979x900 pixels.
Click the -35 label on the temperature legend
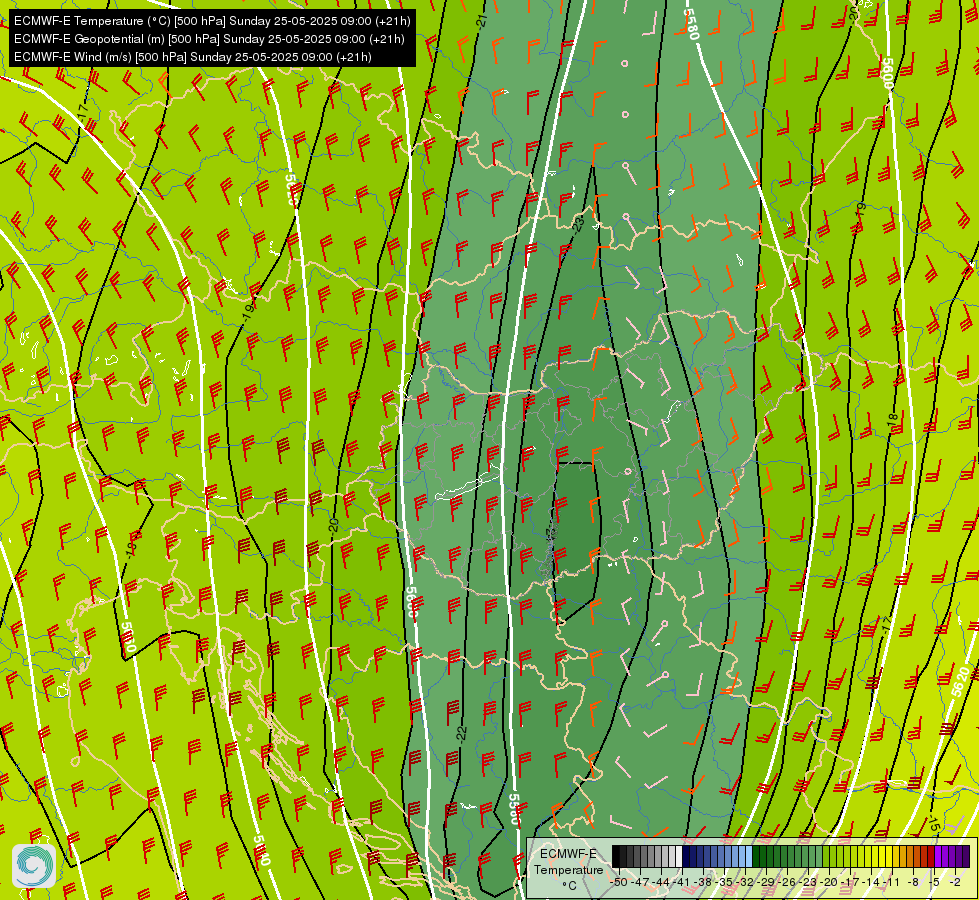(x=724, y=882)
